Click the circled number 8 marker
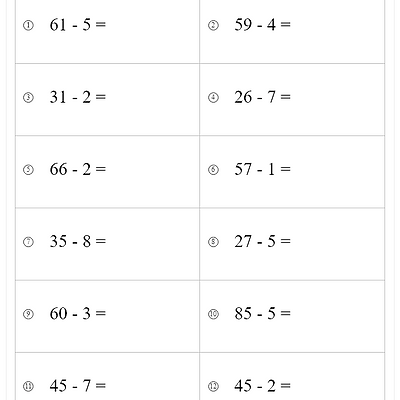The image size is (400, 400). [x=213, y=242]
